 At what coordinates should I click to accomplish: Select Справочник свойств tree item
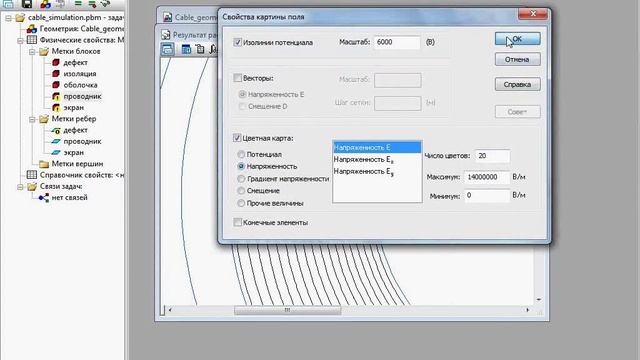pos(82,175)
